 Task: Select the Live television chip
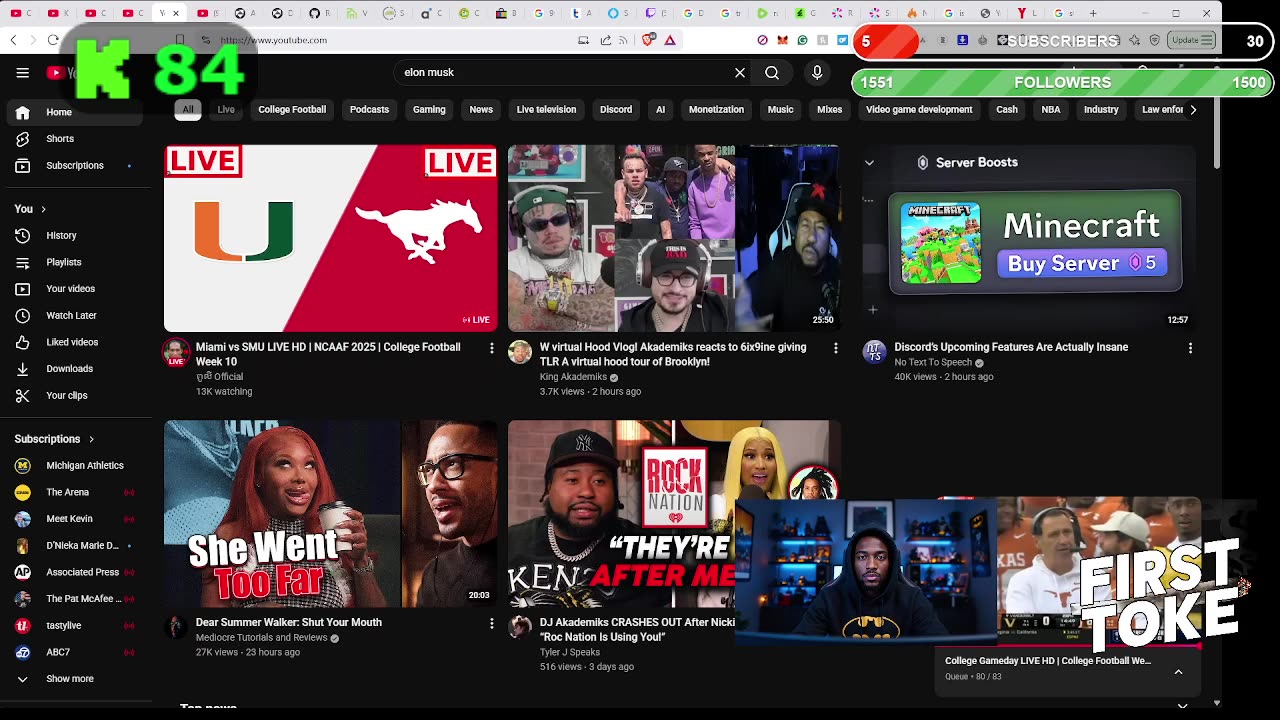546,110
